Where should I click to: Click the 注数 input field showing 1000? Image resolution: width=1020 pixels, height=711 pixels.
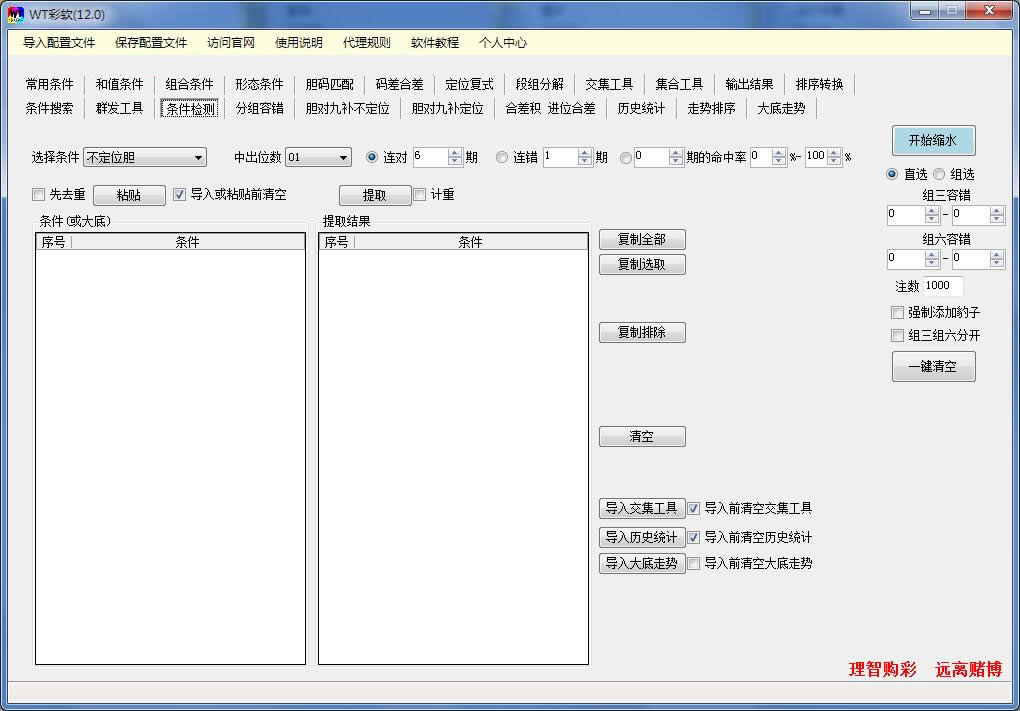tap(940, 285)
